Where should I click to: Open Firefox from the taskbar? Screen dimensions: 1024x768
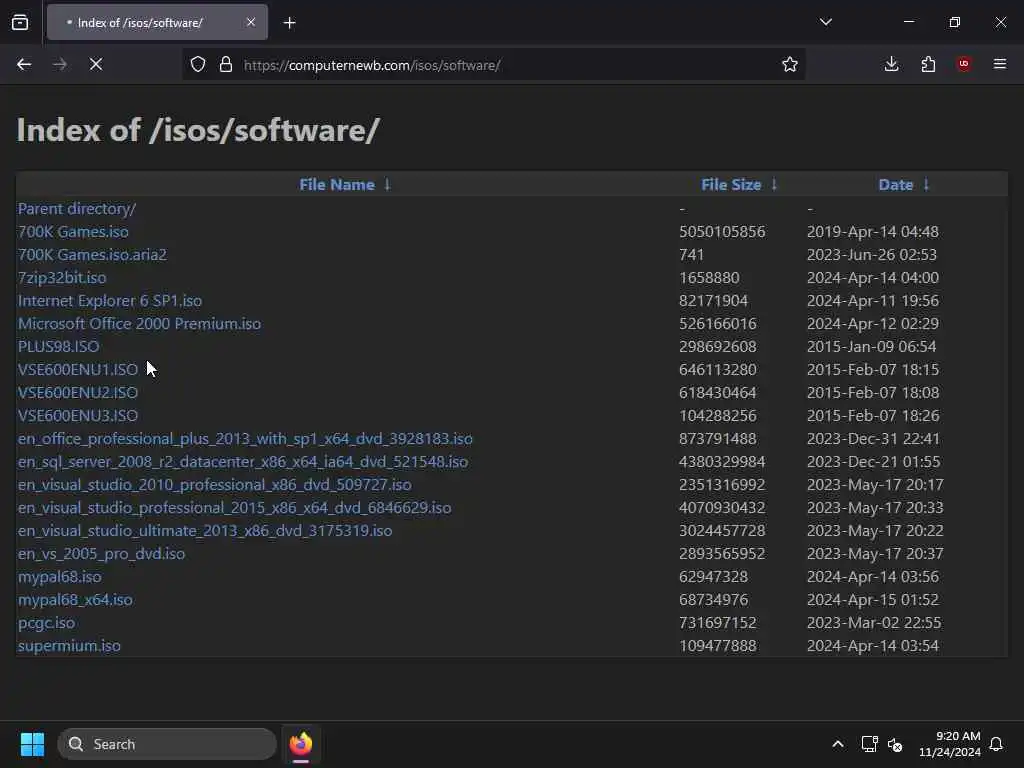click(300, 744)
